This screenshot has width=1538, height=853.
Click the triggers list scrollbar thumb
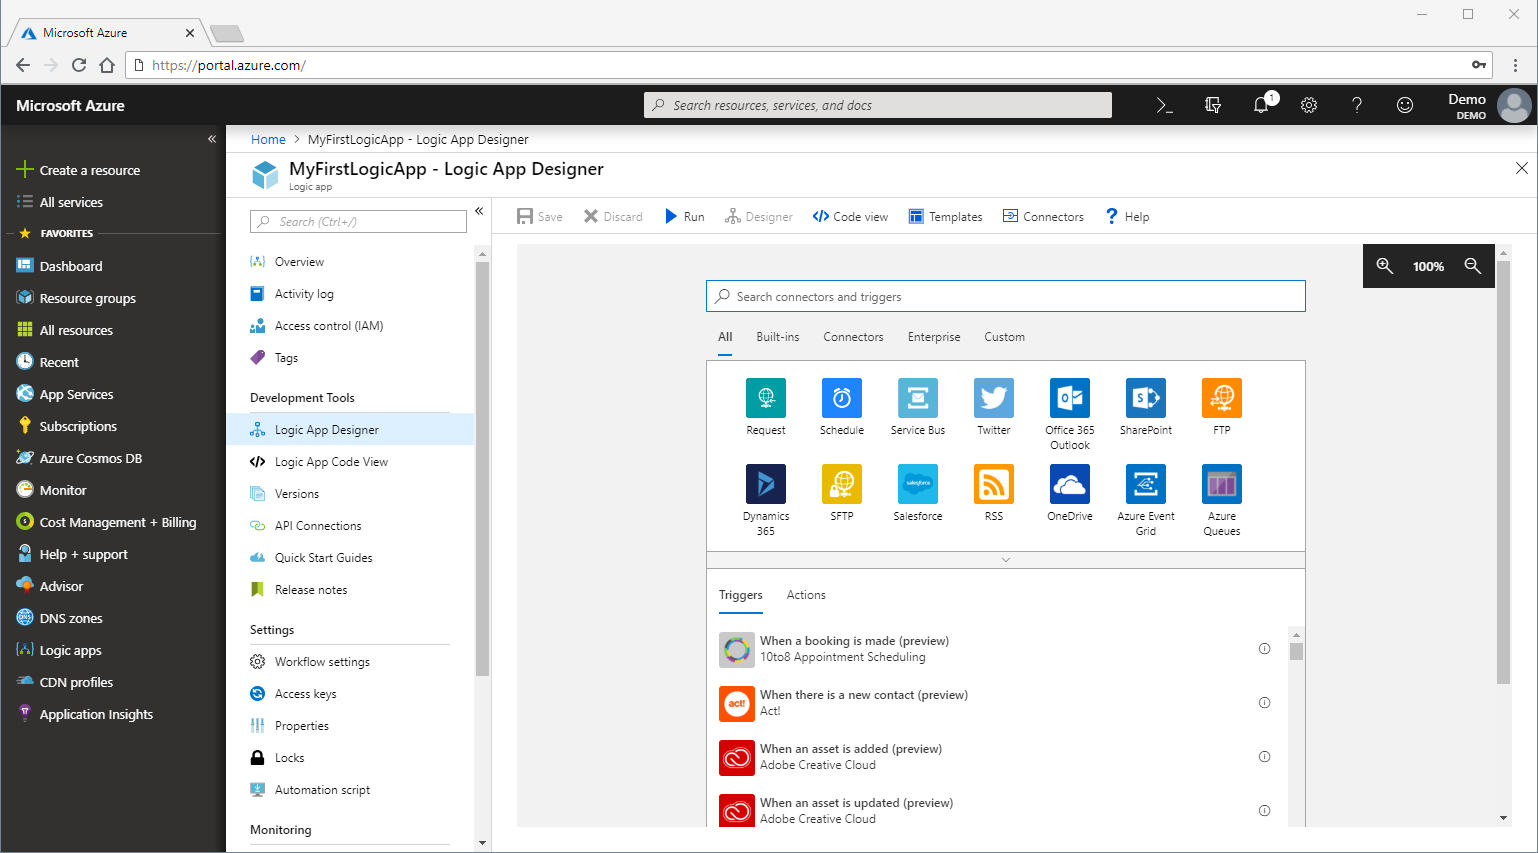tap(1296, 652)
